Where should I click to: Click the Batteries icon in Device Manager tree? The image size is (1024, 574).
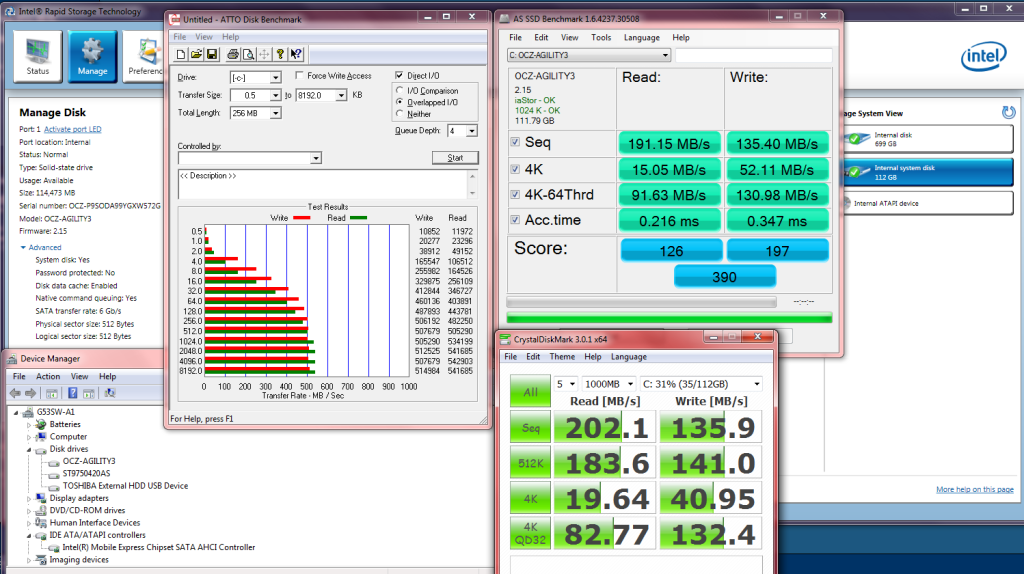41,424
